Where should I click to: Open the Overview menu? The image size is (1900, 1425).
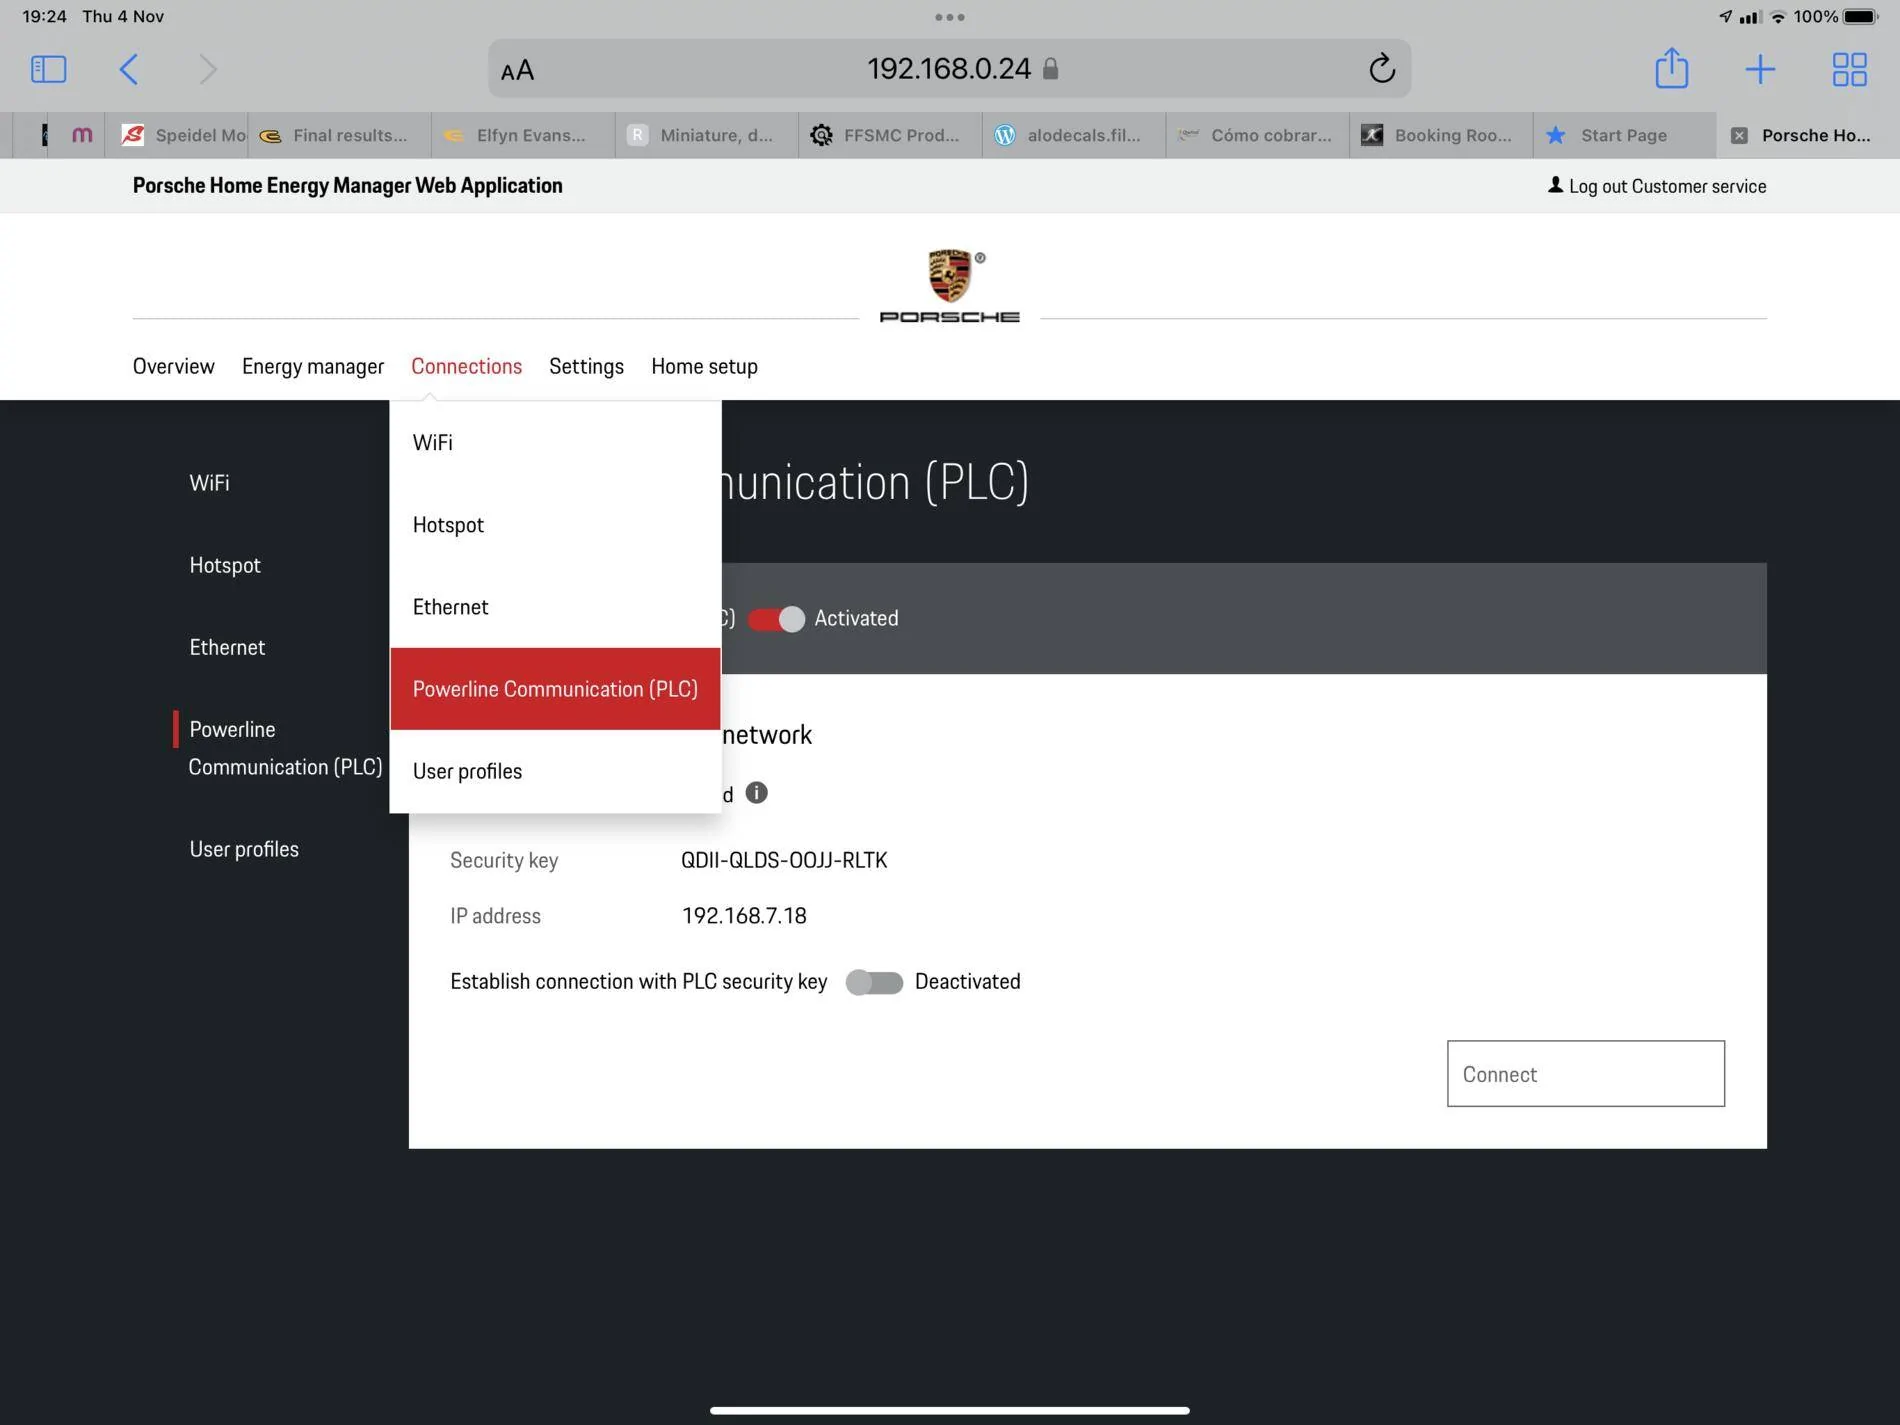tap(173, 366)
